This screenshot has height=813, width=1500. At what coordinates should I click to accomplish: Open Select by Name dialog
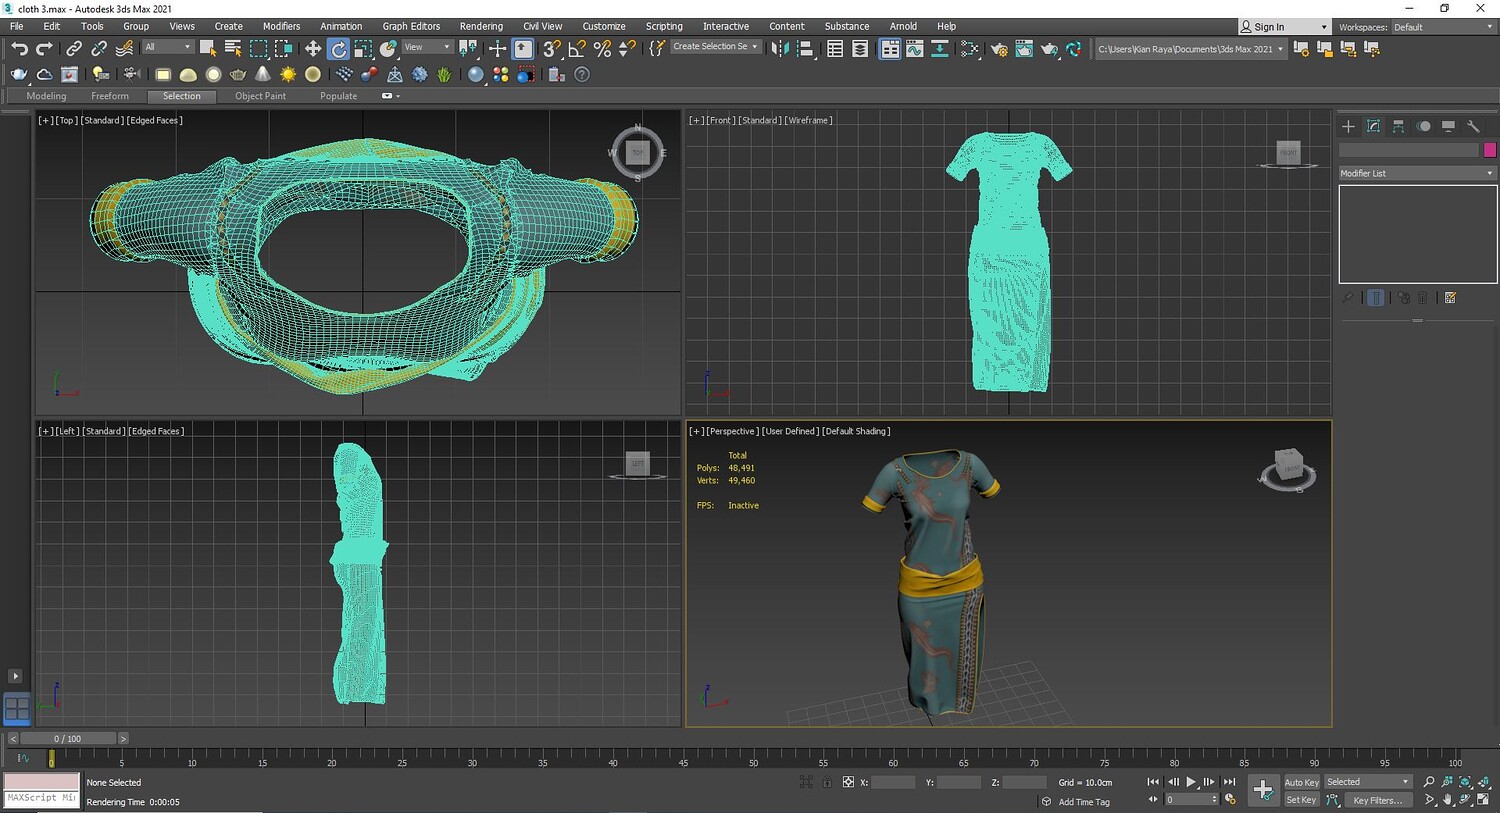coord(233,48)
